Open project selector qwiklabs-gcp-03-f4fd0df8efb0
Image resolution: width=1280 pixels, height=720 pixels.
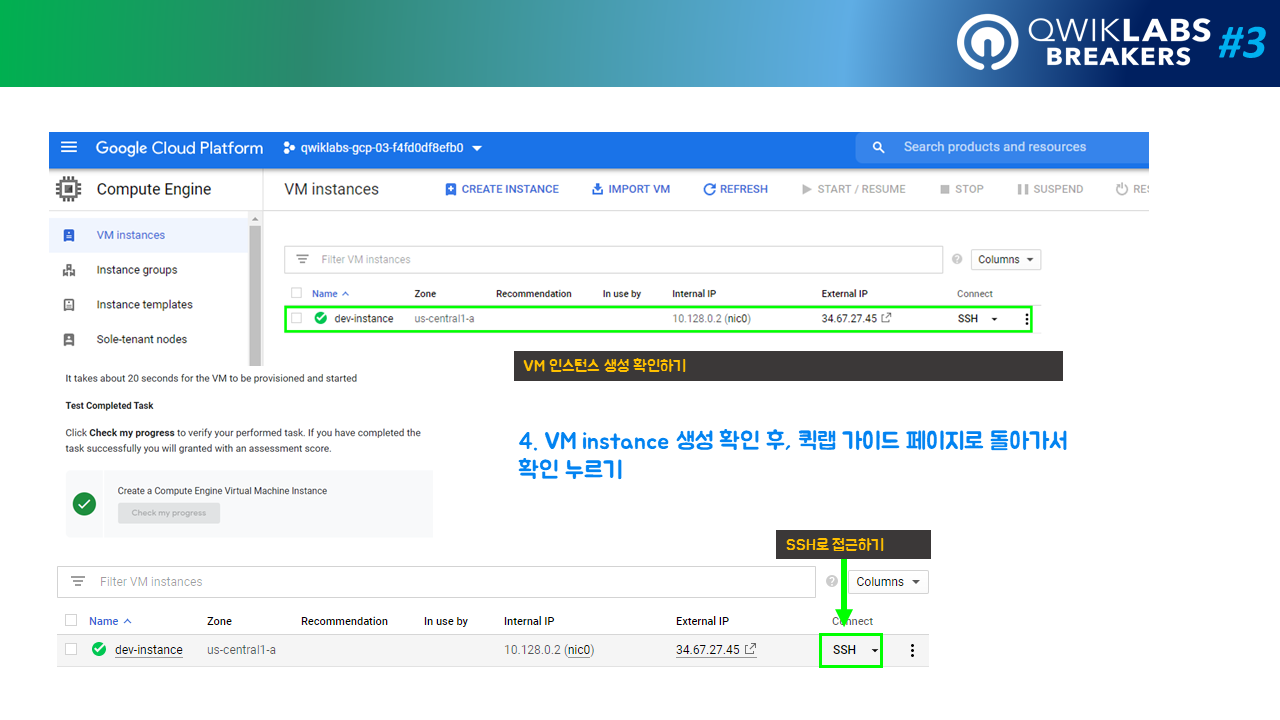click(x=383, y=148)
